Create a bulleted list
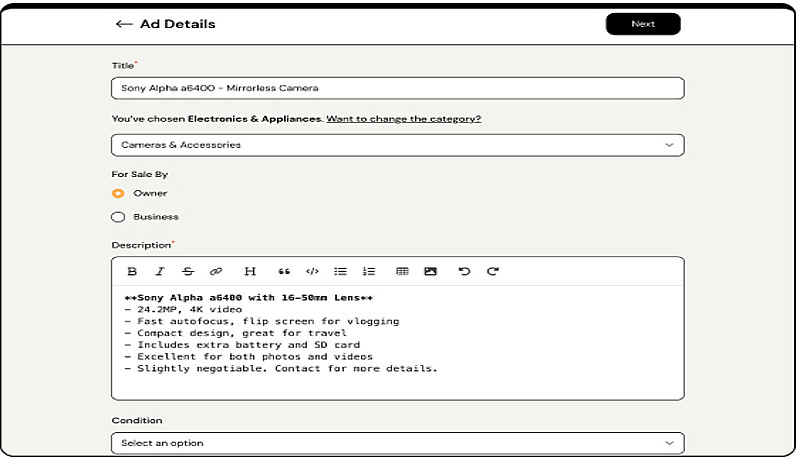 point(340,271)
